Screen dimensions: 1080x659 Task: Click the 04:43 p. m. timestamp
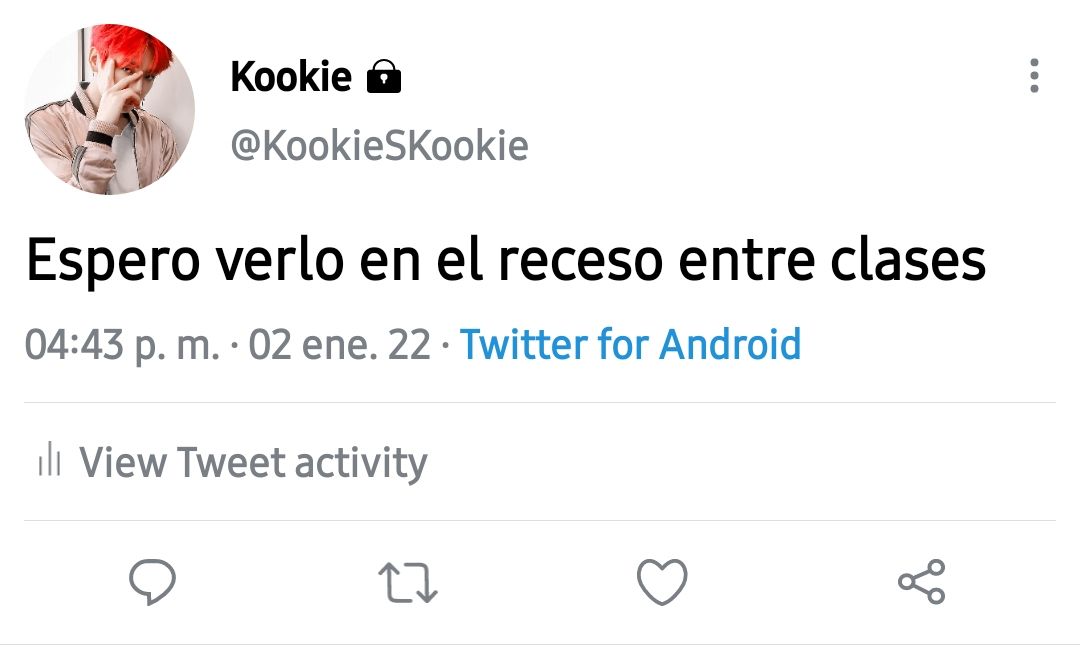tap(122, 345)
